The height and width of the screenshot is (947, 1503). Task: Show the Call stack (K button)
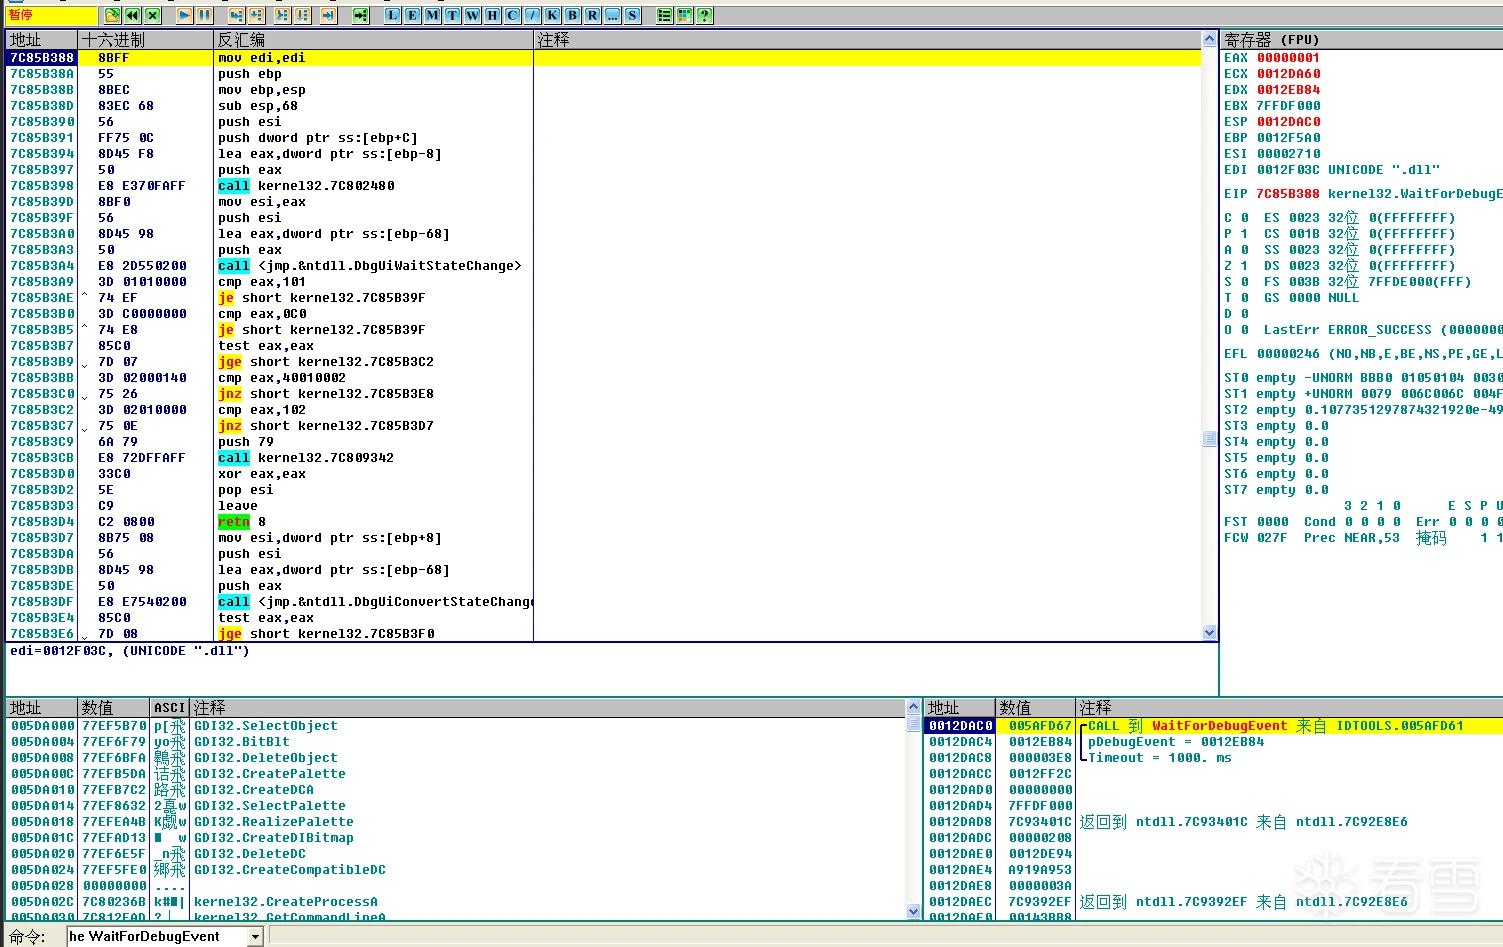coord(553,15)
